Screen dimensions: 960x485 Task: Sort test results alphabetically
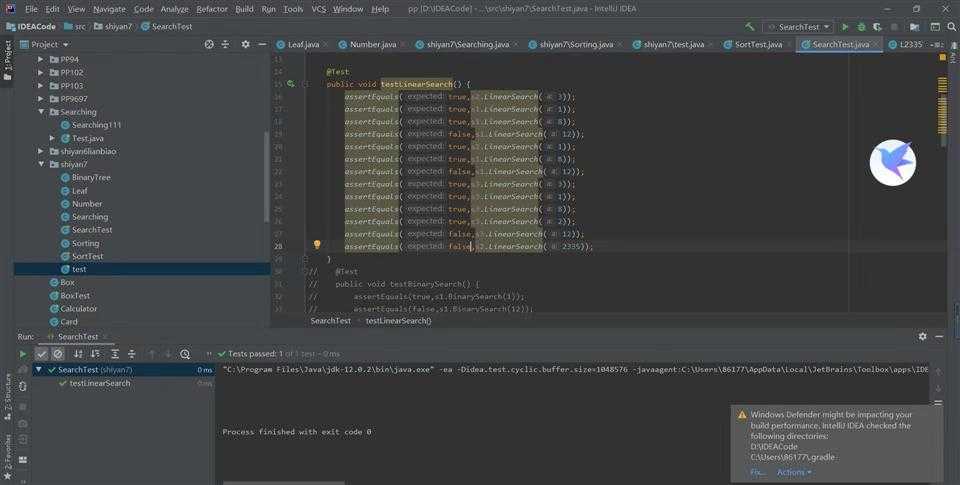click(78, 354)
